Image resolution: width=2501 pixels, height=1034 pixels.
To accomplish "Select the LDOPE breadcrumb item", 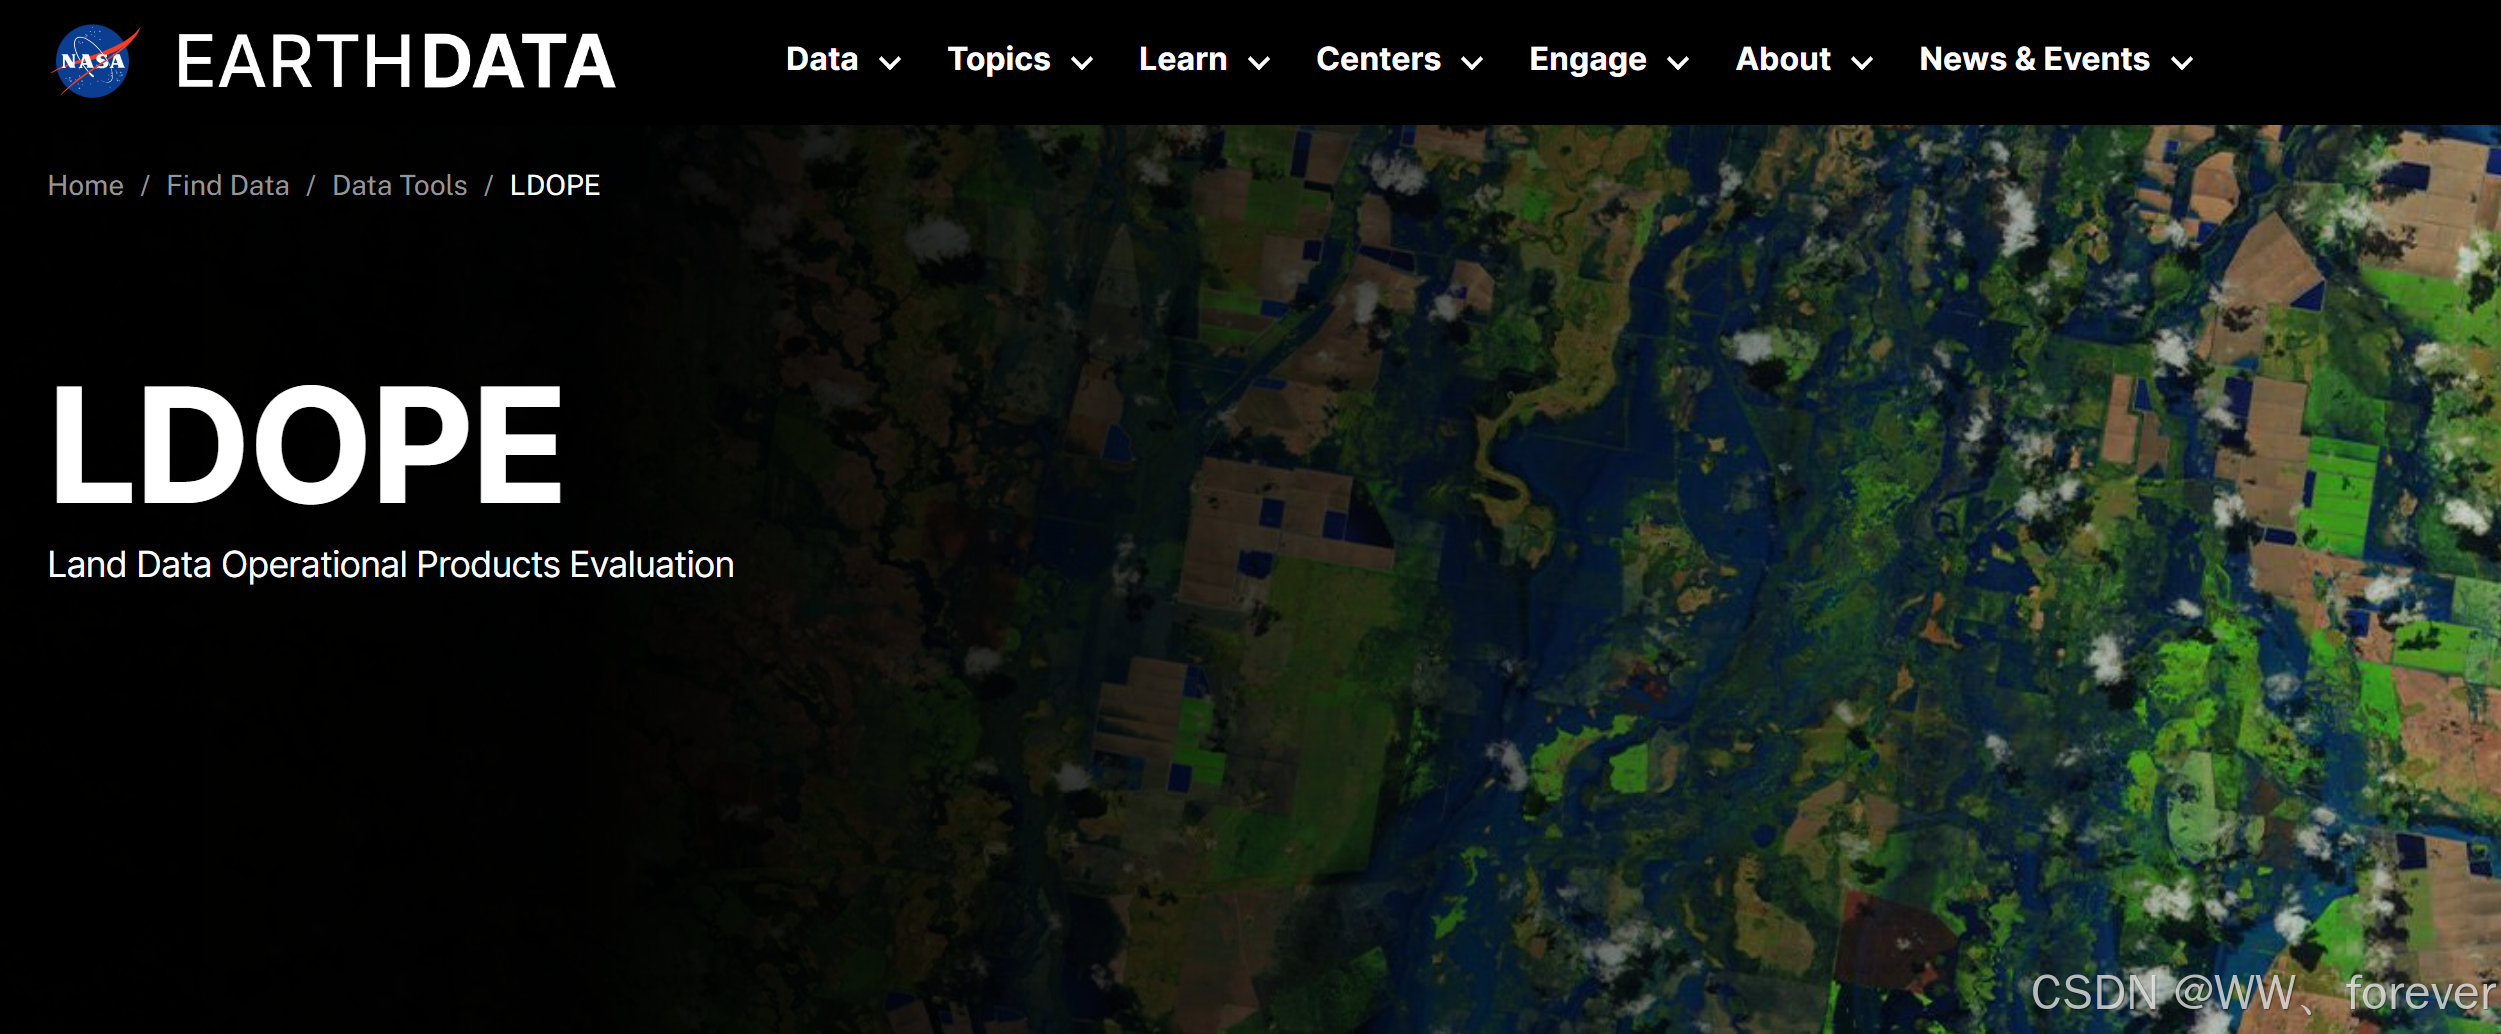I will 555,185.
